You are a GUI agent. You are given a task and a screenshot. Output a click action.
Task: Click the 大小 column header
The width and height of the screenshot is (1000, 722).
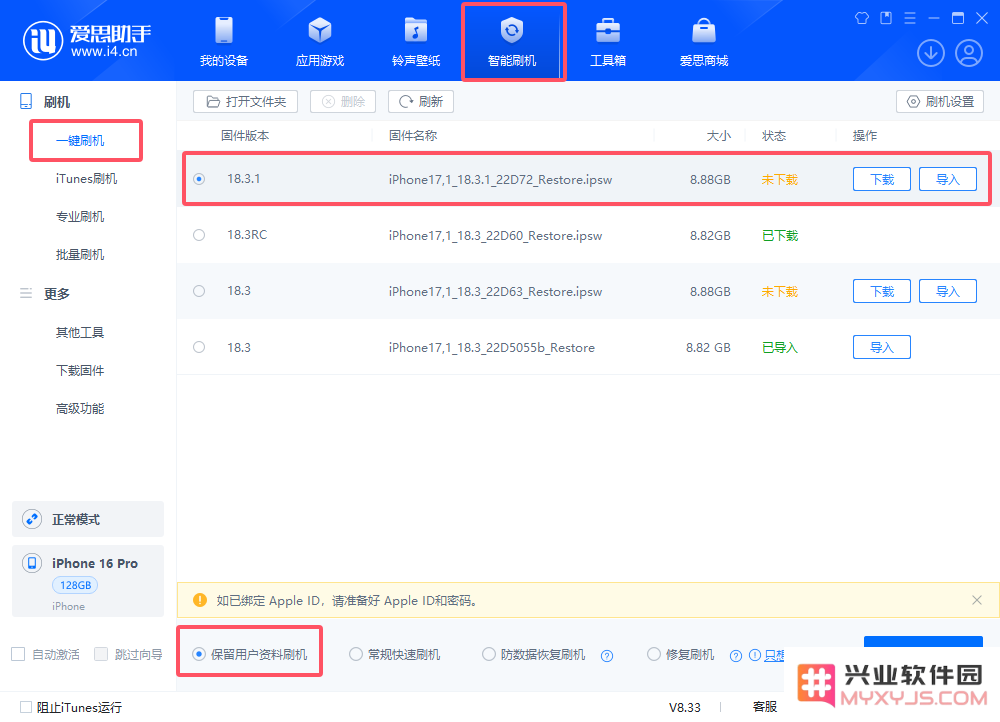pos(718,136)
